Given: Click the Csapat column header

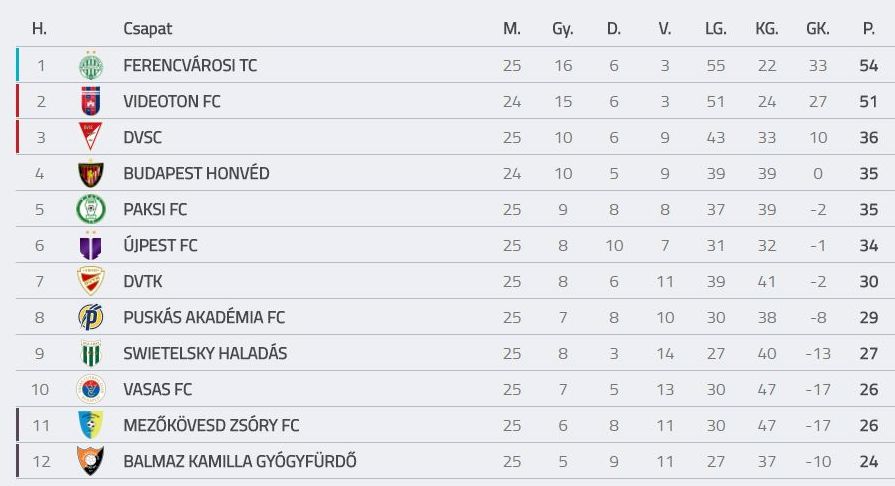Looking at the screenshot, I should (x=147, y=29).
